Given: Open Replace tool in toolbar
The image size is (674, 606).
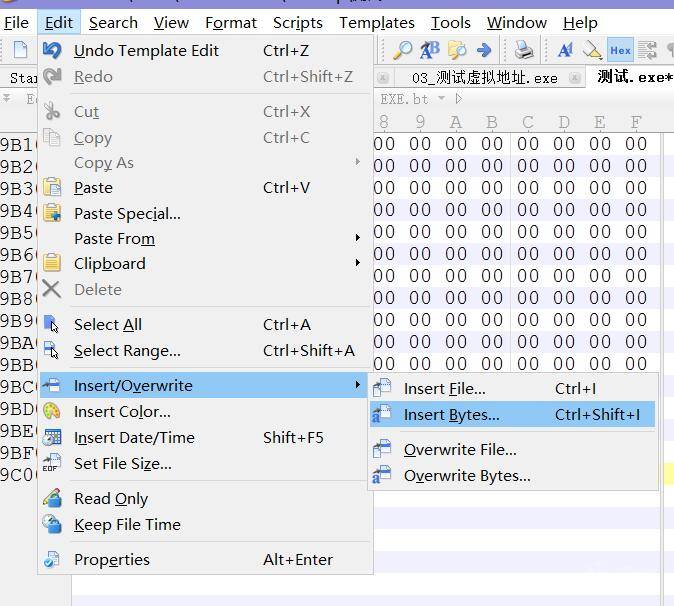Looking at the screenshot, I should [x=430, y=50].
